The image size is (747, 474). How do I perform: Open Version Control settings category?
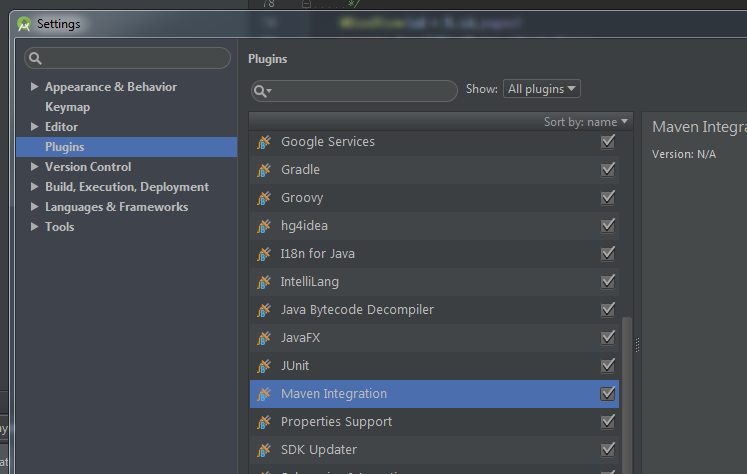(88, 167)
